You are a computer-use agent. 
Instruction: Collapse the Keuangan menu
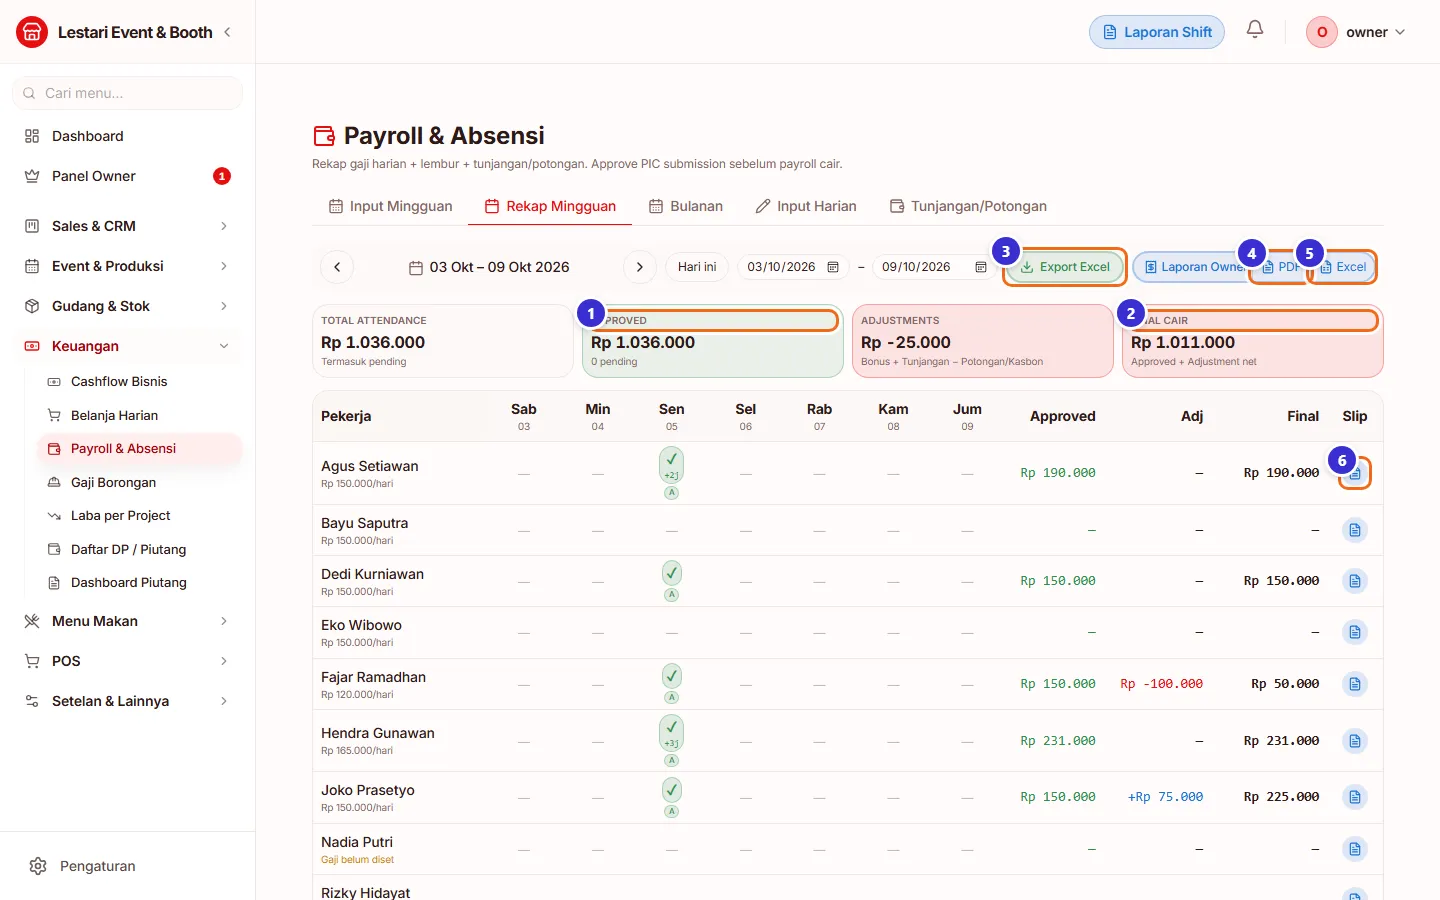(x=128, y=346)
